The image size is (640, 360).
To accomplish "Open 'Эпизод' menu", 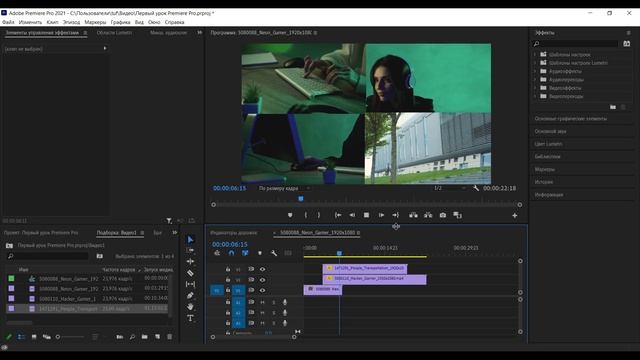I will pos(71,22).
